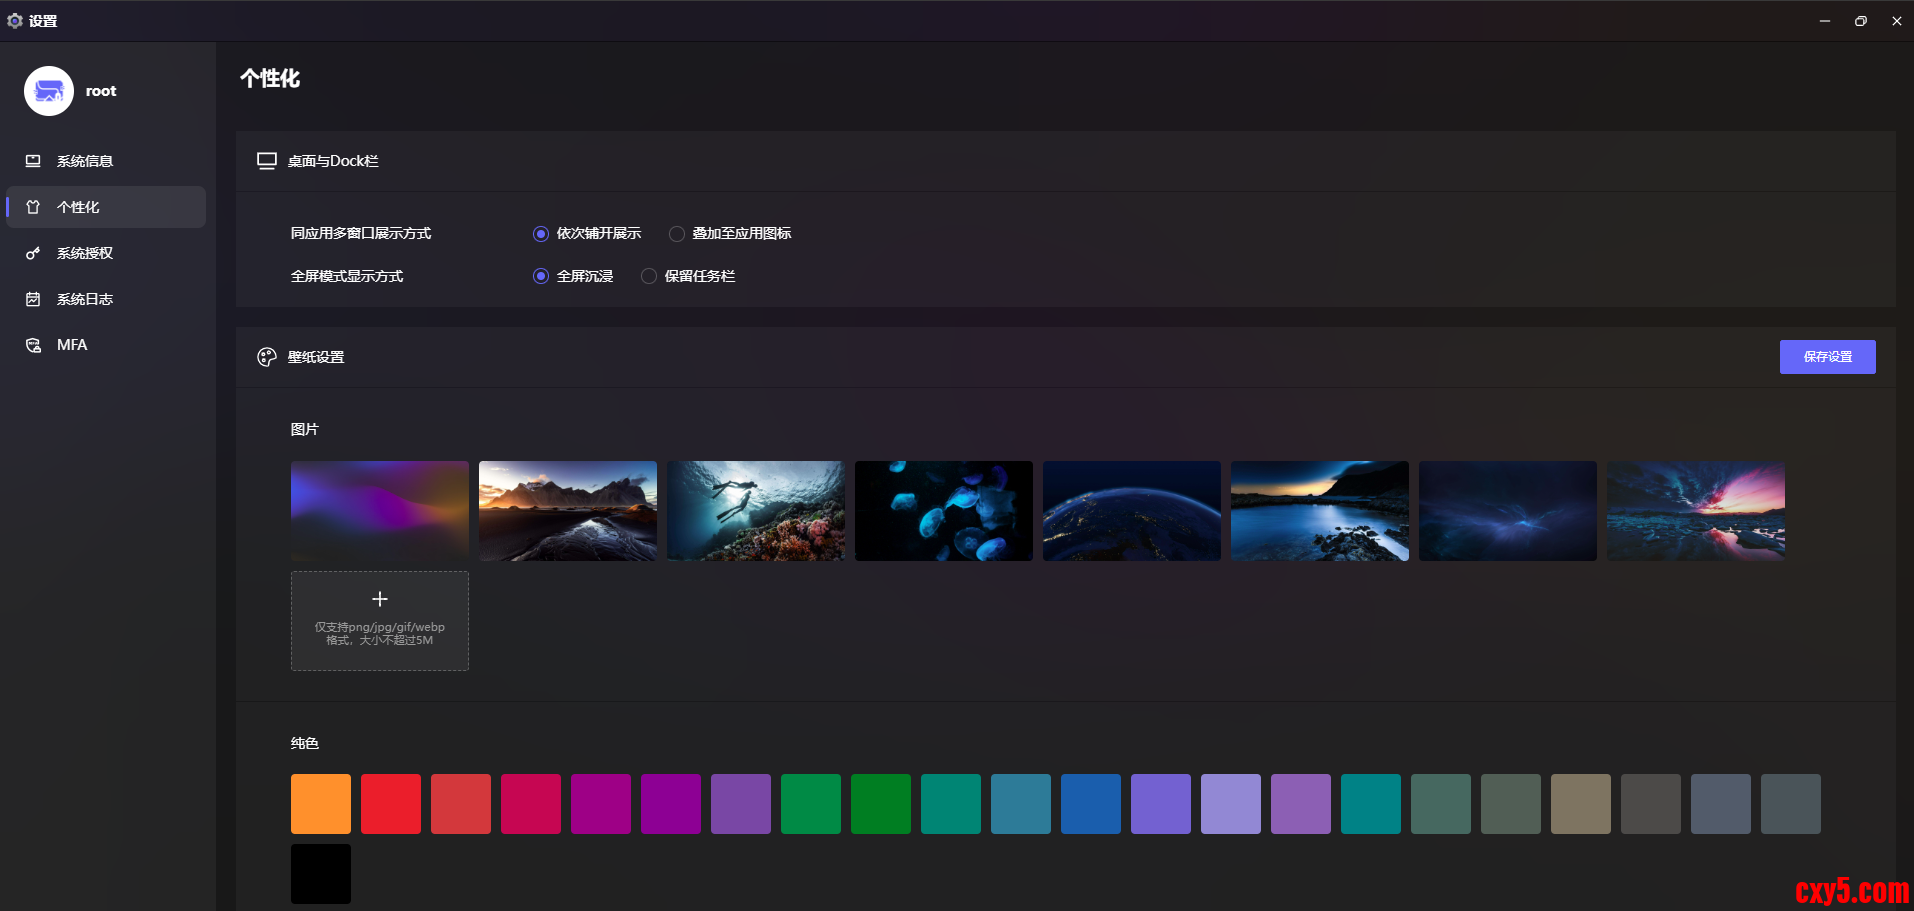Click the shirt icon for 个性化
This screenshot has width=1914, height=911.
(x=33, y=207)
